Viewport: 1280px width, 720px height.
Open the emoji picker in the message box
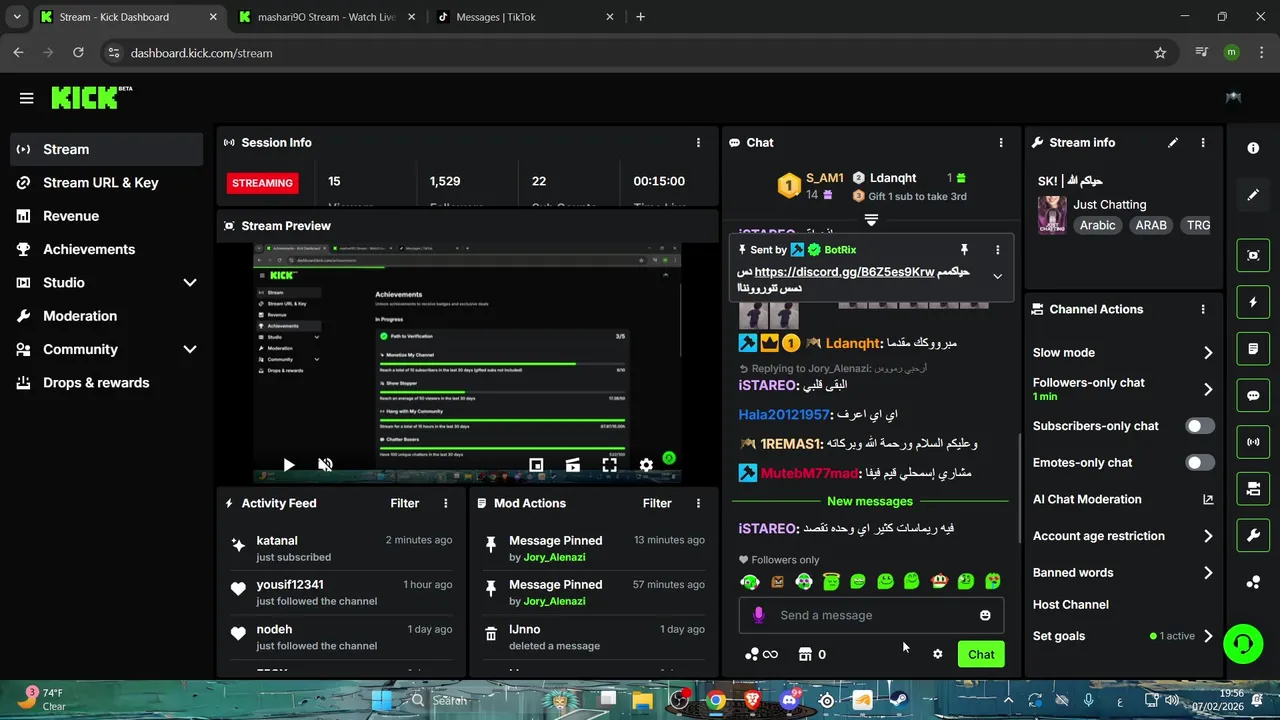985,615
